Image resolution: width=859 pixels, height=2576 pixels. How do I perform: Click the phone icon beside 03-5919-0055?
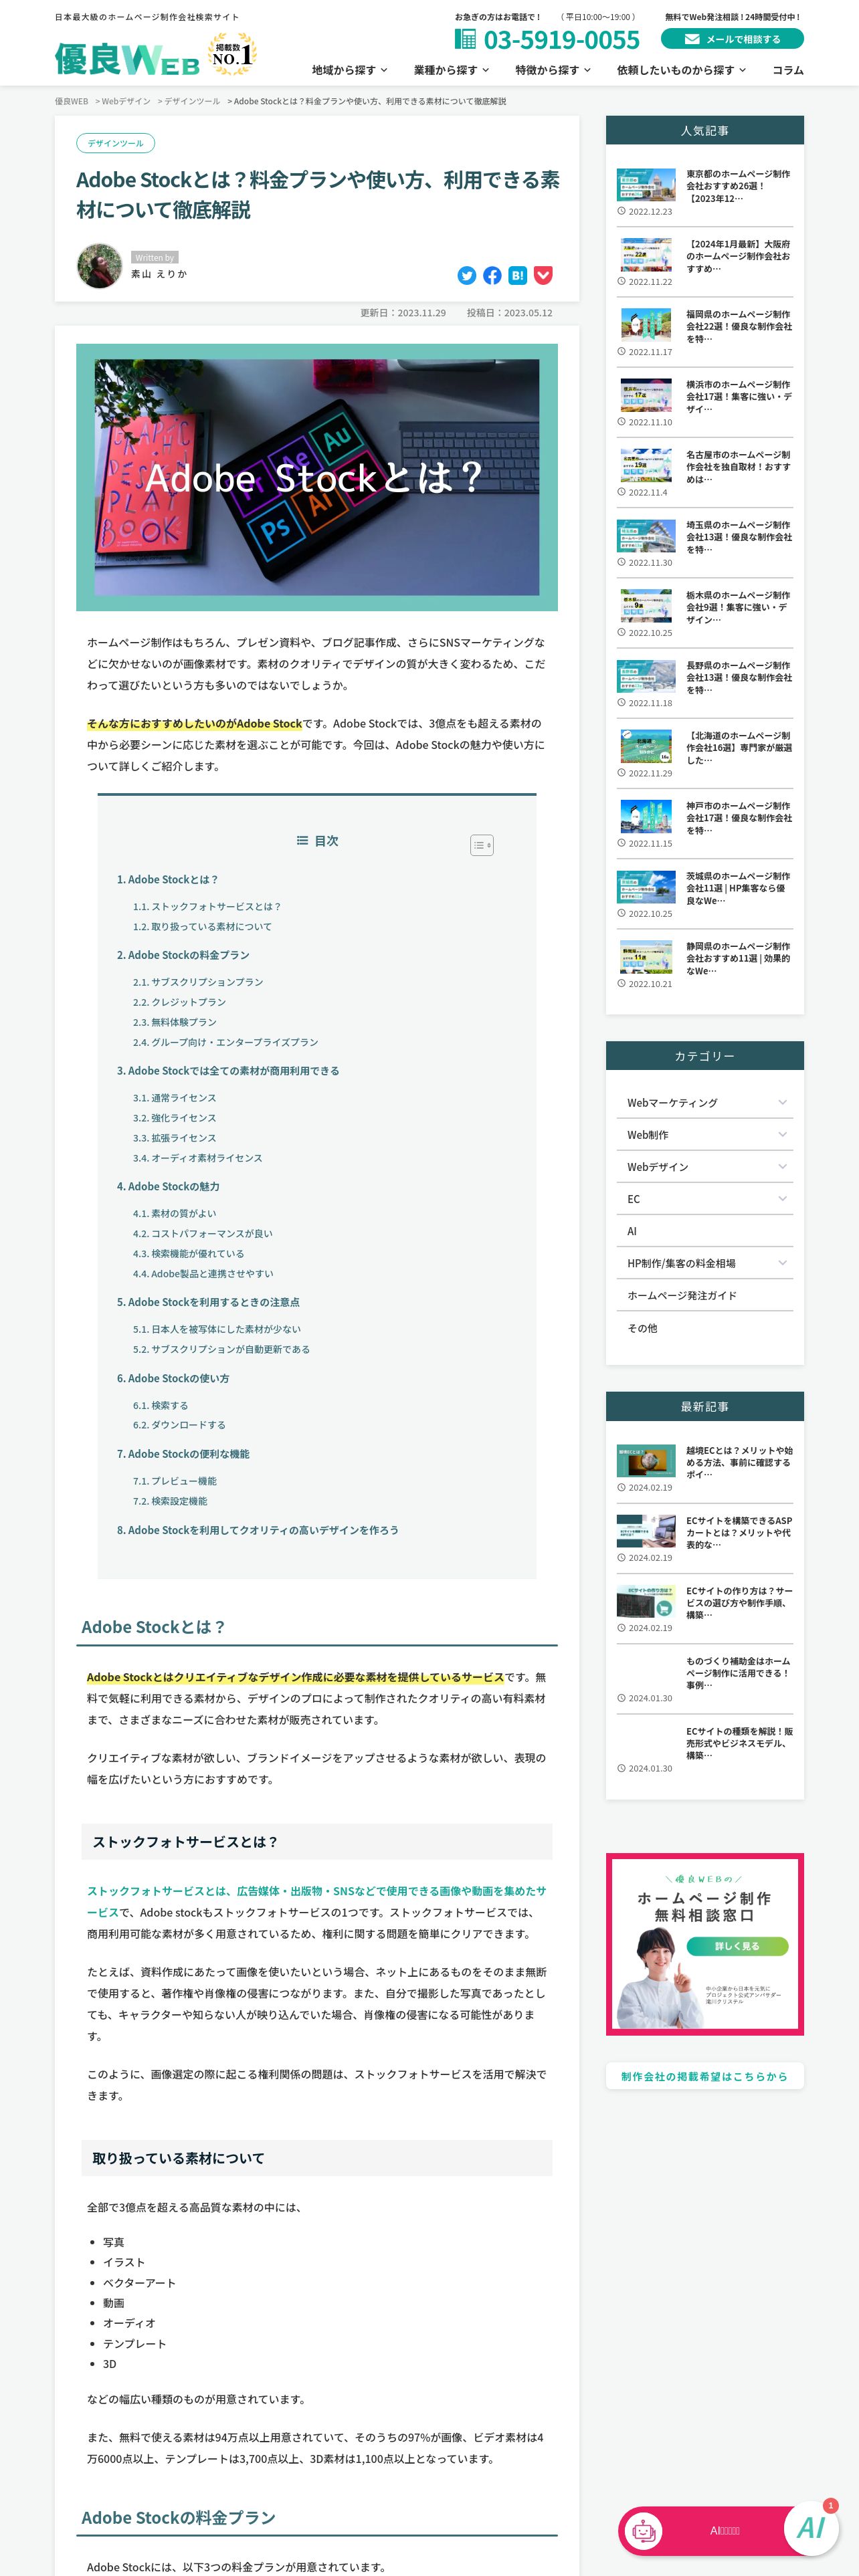click(465, 39)
